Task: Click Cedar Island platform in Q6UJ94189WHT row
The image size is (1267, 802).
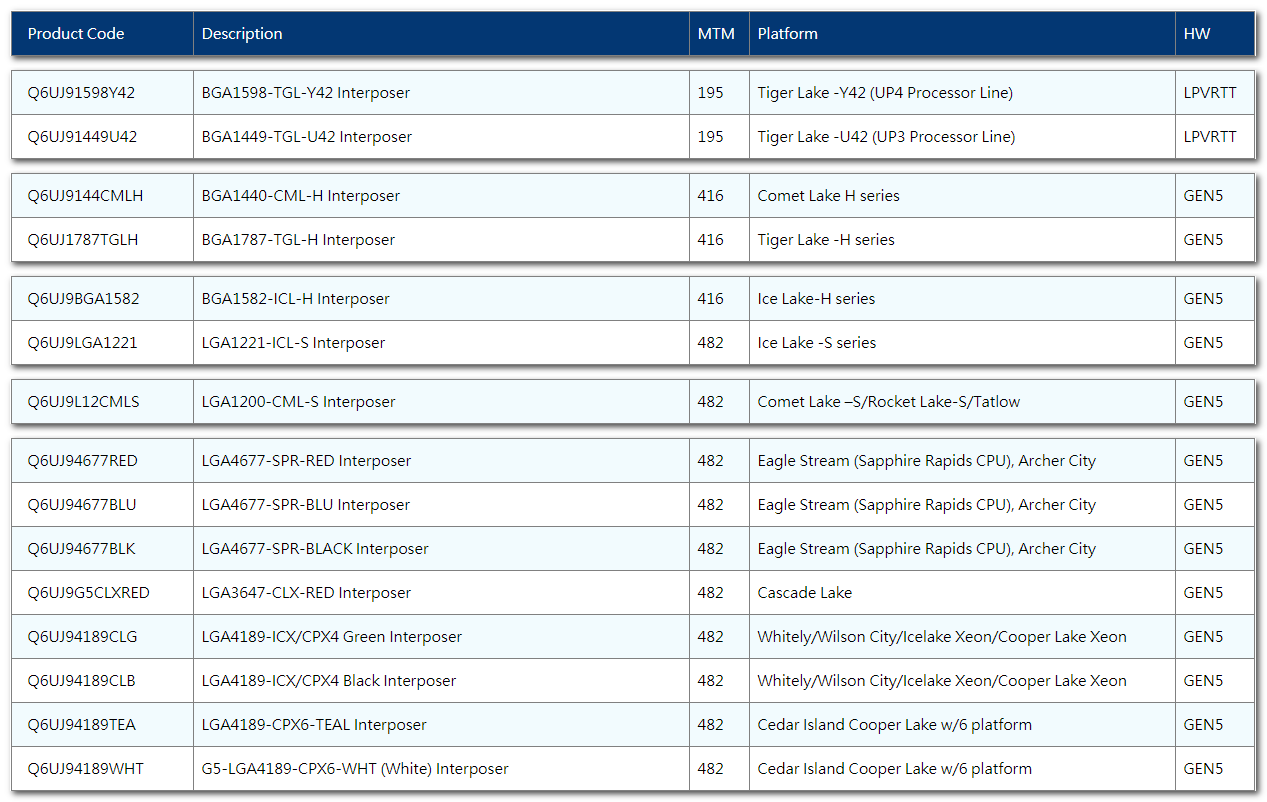Action: pos(895,769)
